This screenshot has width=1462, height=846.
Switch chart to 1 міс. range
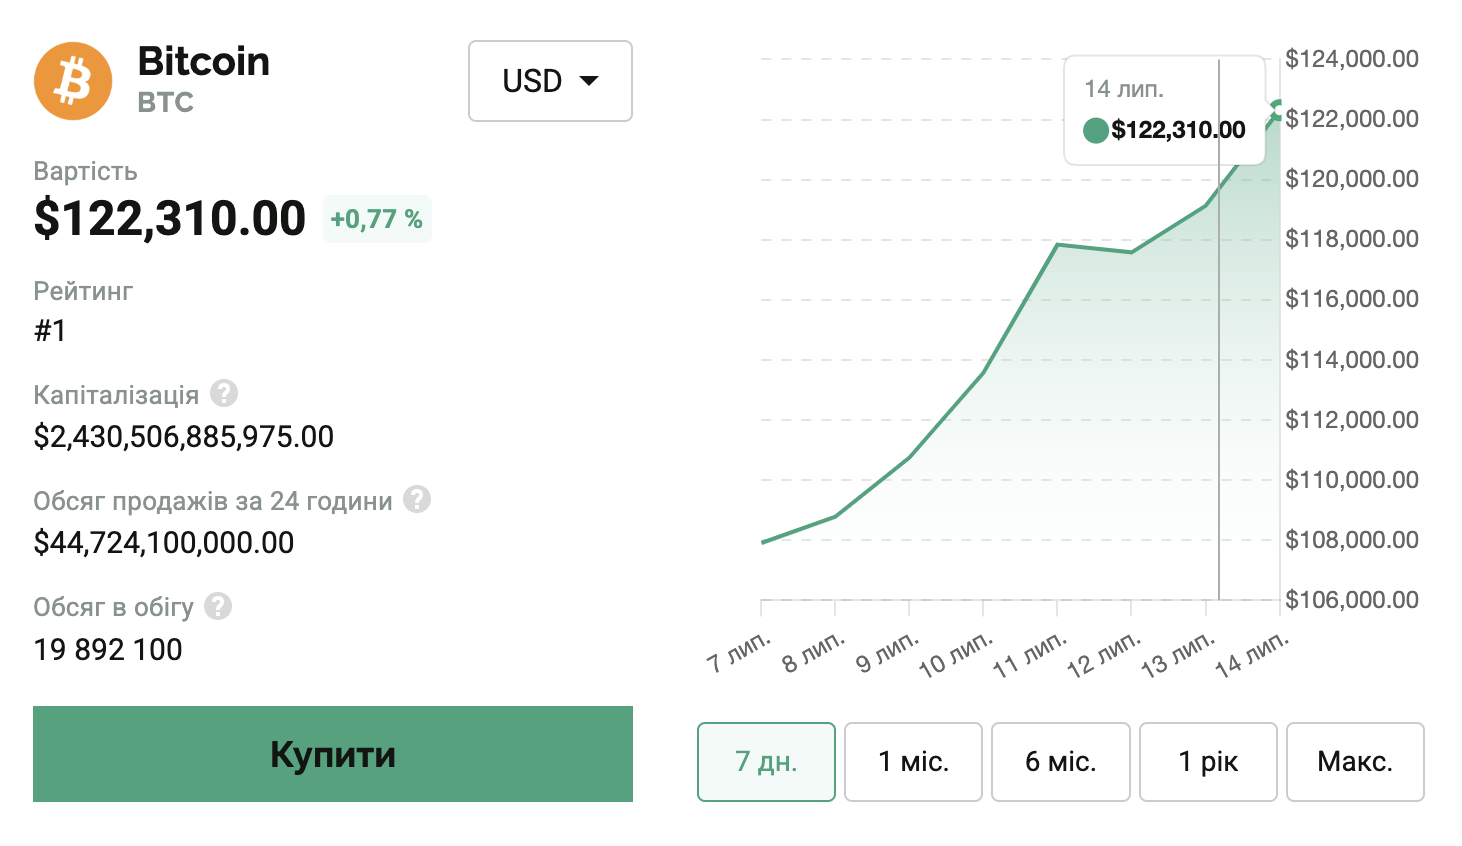coord(913,762)
